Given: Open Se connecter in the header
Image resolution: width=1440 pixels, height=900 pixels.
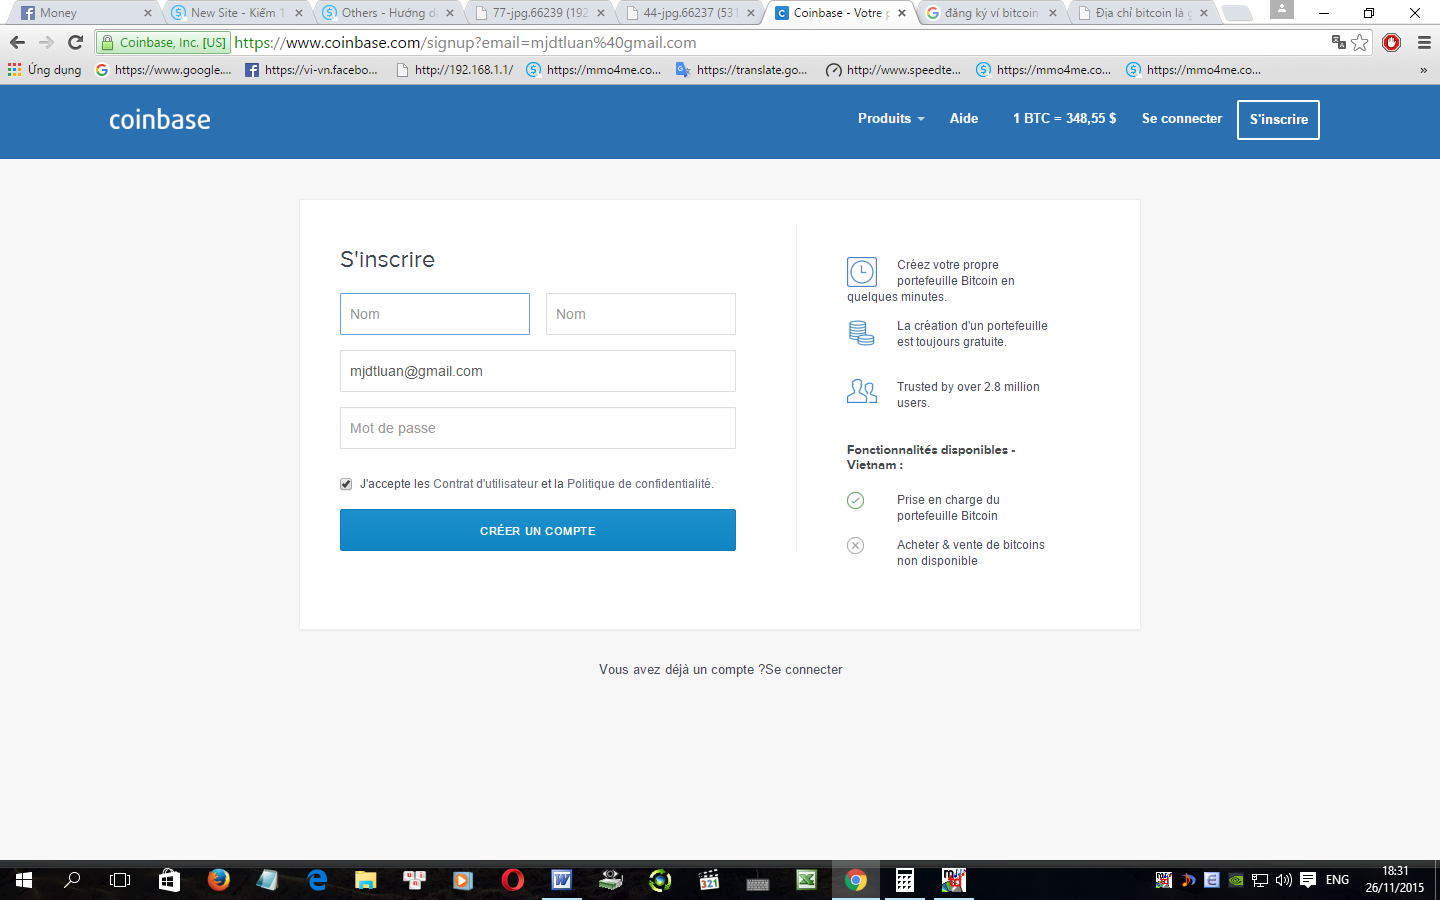Looking at the screenshot, I should tap(1182, 118).
